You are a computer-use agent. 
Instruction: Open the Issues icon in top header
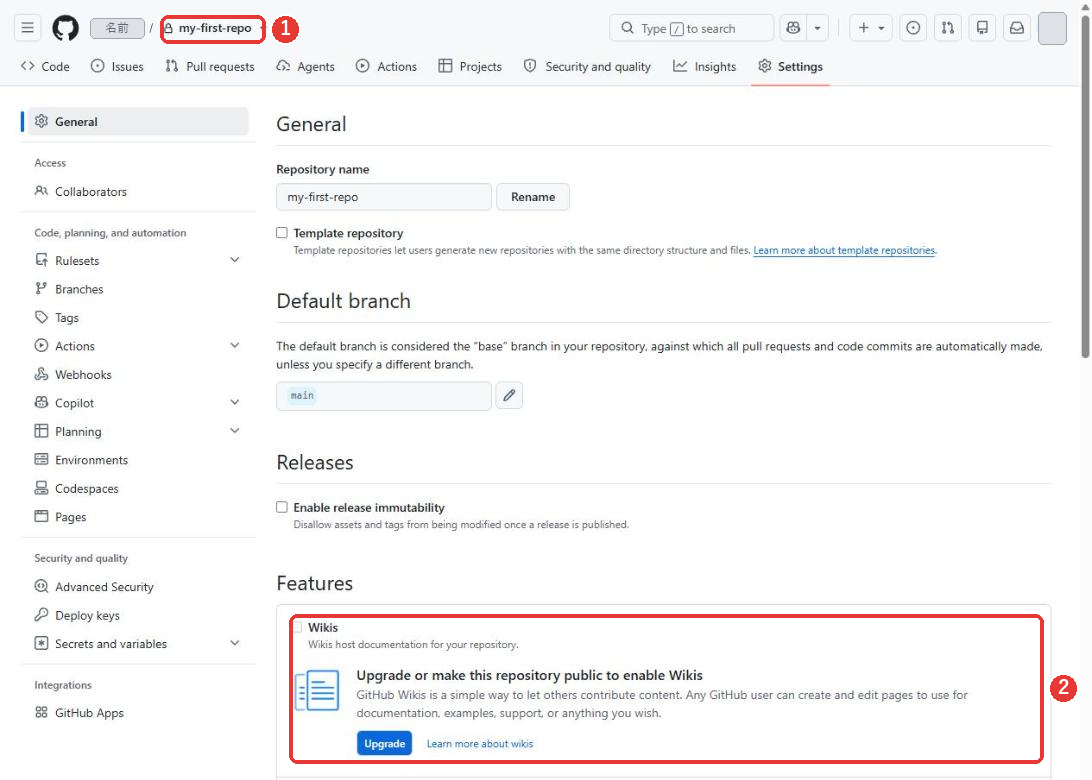point(912,28)
